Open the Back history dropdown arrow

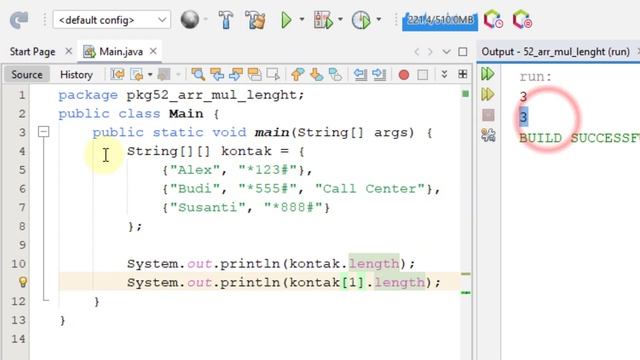150,75
